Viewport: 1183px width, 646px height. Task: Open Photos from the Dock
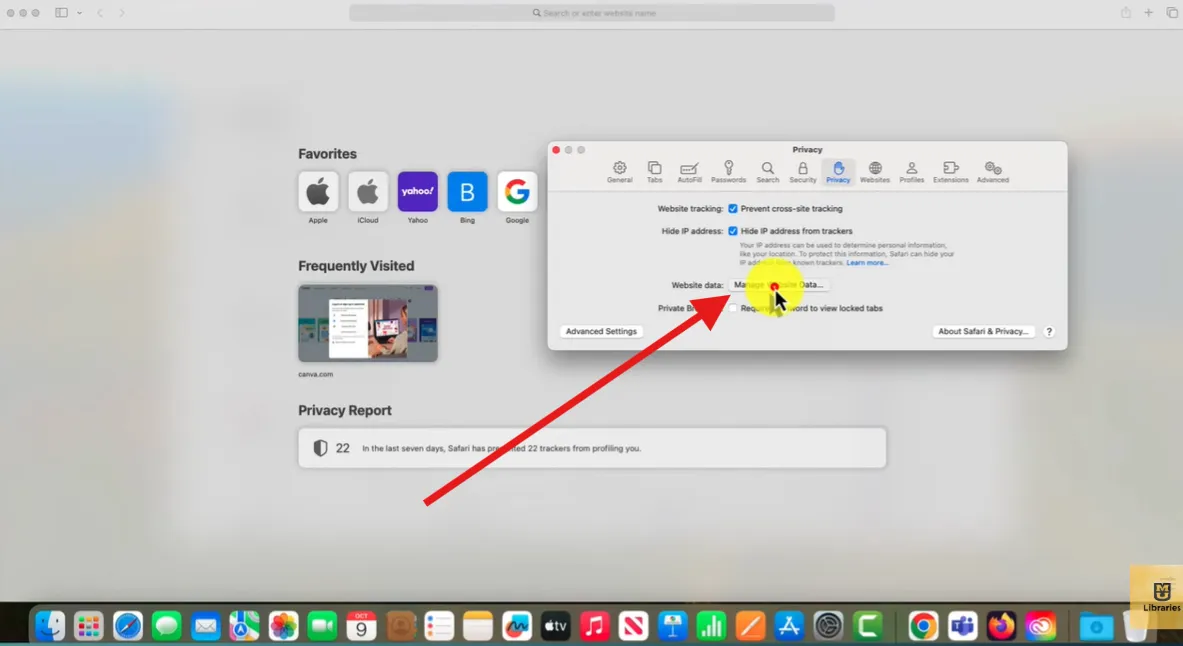pos(283,626)
